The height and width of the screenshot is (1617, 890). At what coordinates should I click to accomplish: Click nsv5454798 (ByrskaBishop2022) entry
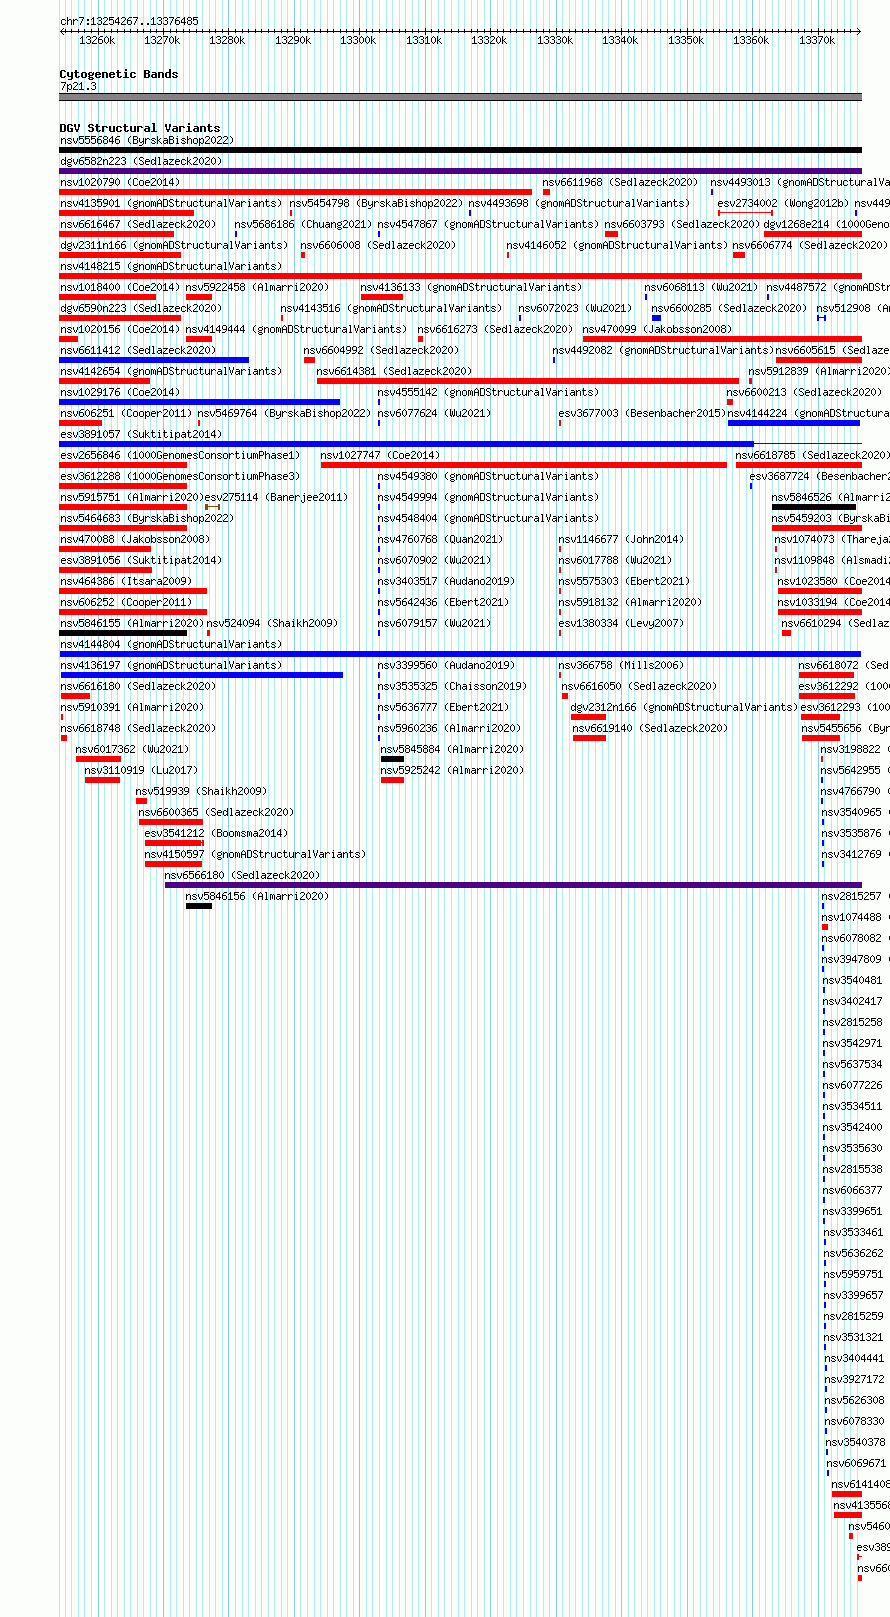tap(376, 203)
